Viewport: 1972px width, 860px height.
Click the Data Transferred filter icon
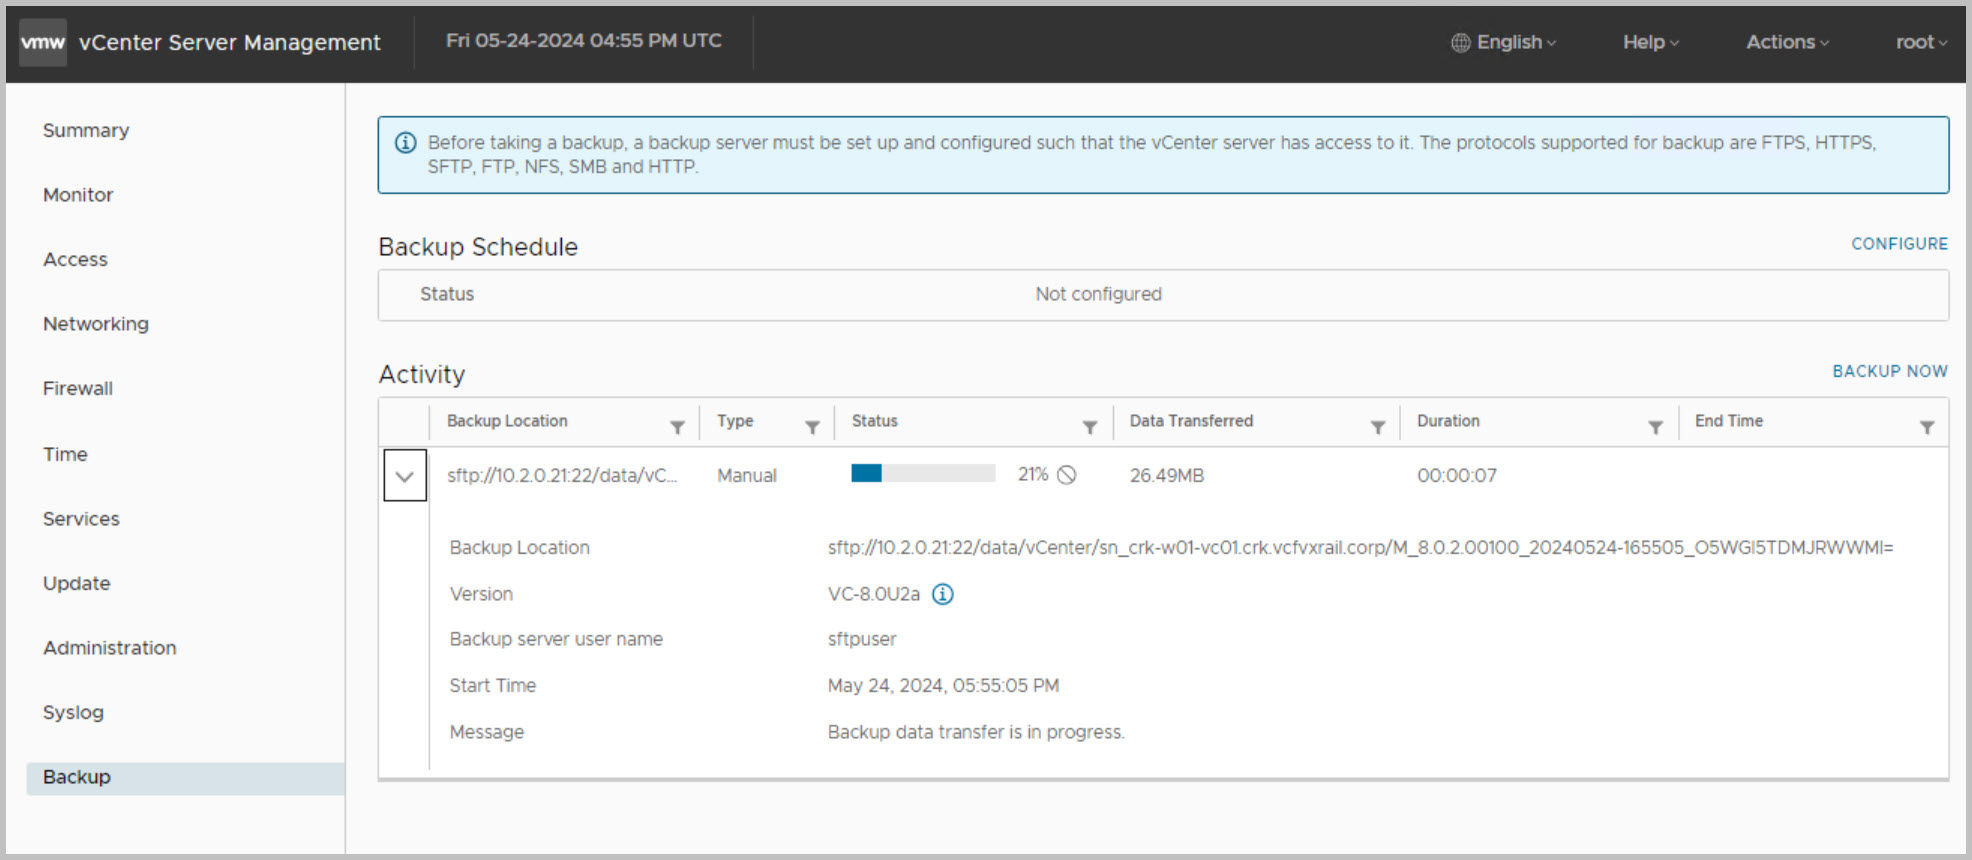[x=1377, y=427]
